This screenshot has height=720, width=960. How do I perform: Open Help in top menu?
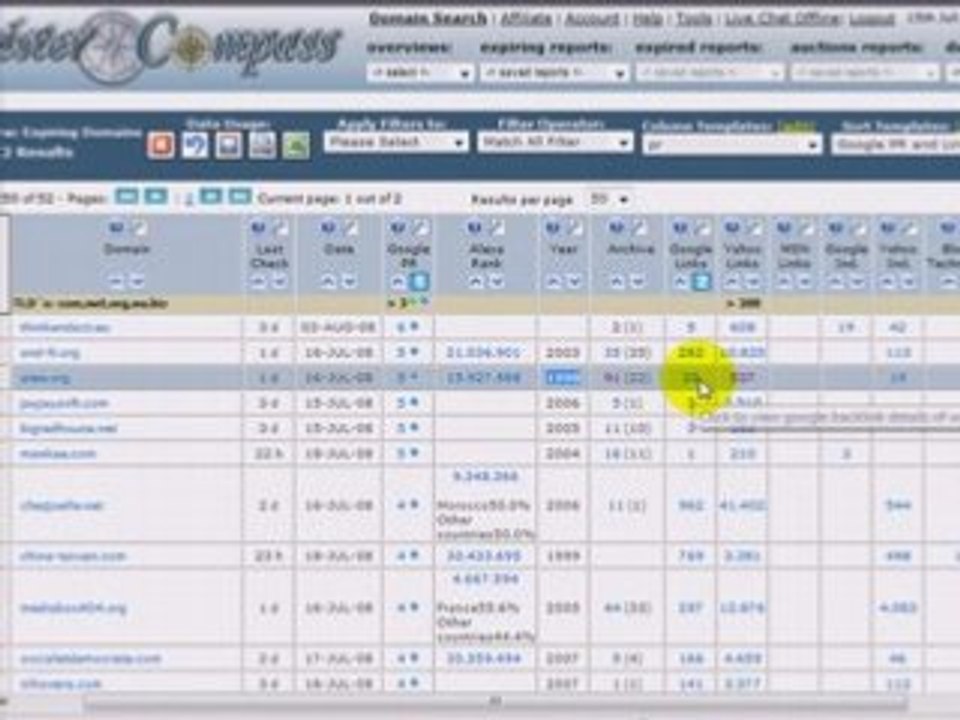[x=647, y=19]
